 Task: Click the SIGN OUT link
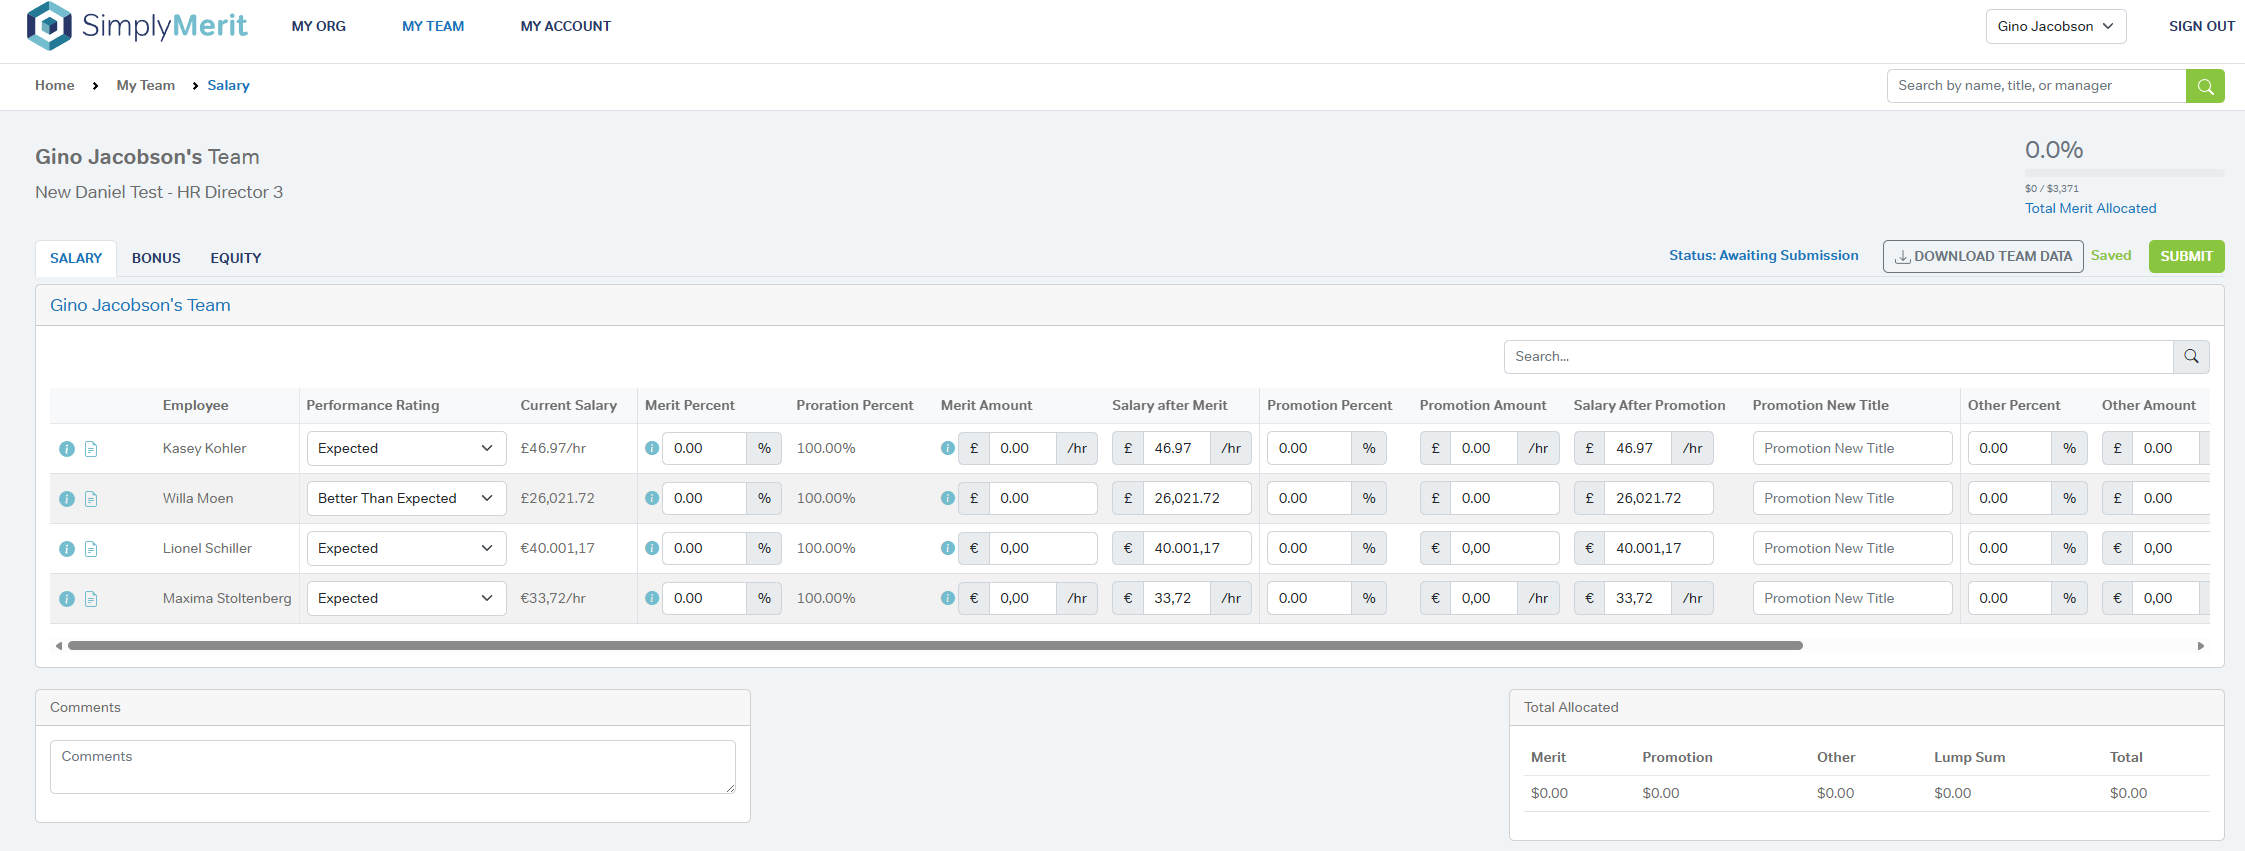pos(2201,26)
